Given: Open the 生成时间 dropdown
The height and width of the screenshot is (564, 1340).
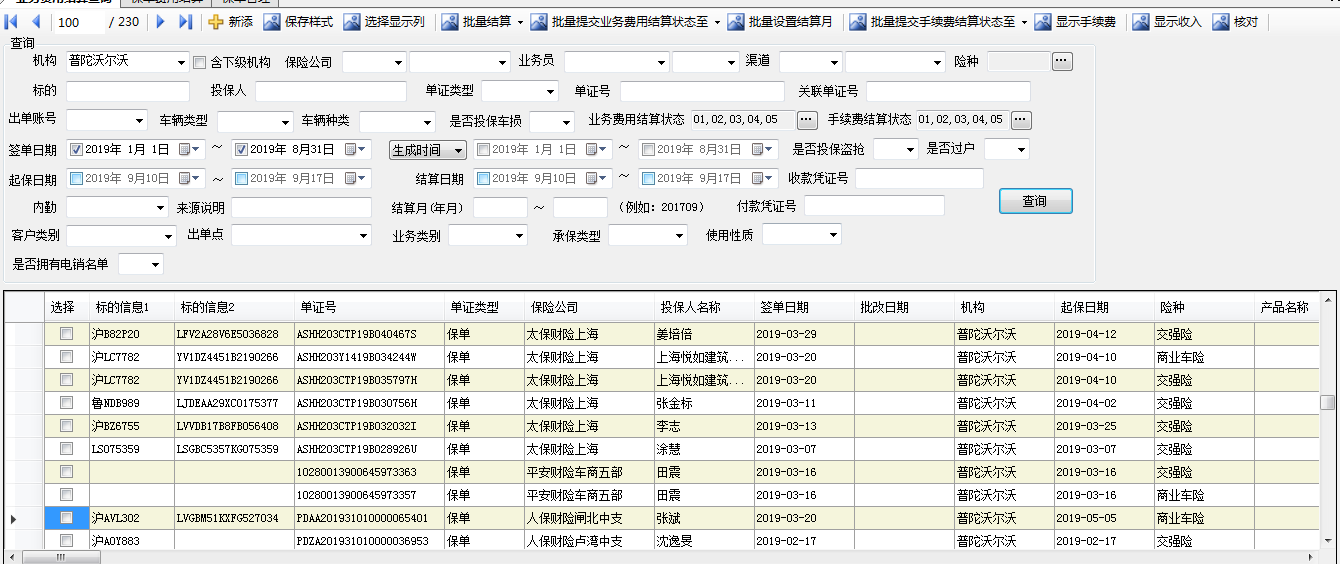Looking at the screenshot, I should (x=427, y=150).
